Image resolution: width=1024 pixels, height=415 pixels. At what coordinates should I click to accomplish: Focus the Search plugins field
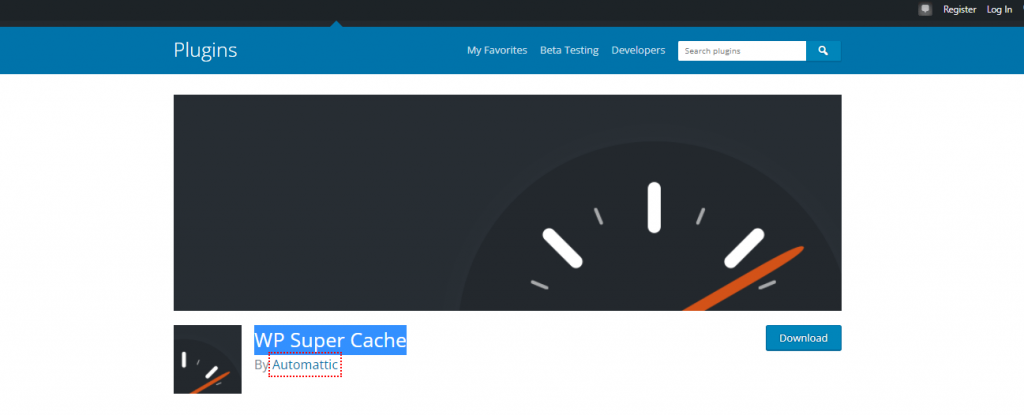(742, 50)
